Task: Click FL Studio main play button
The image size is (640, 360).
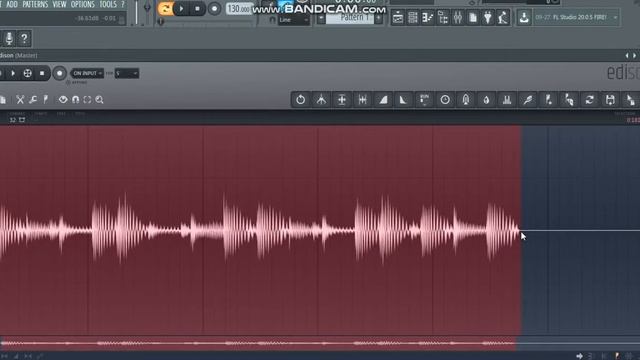Action: (181, 9)
